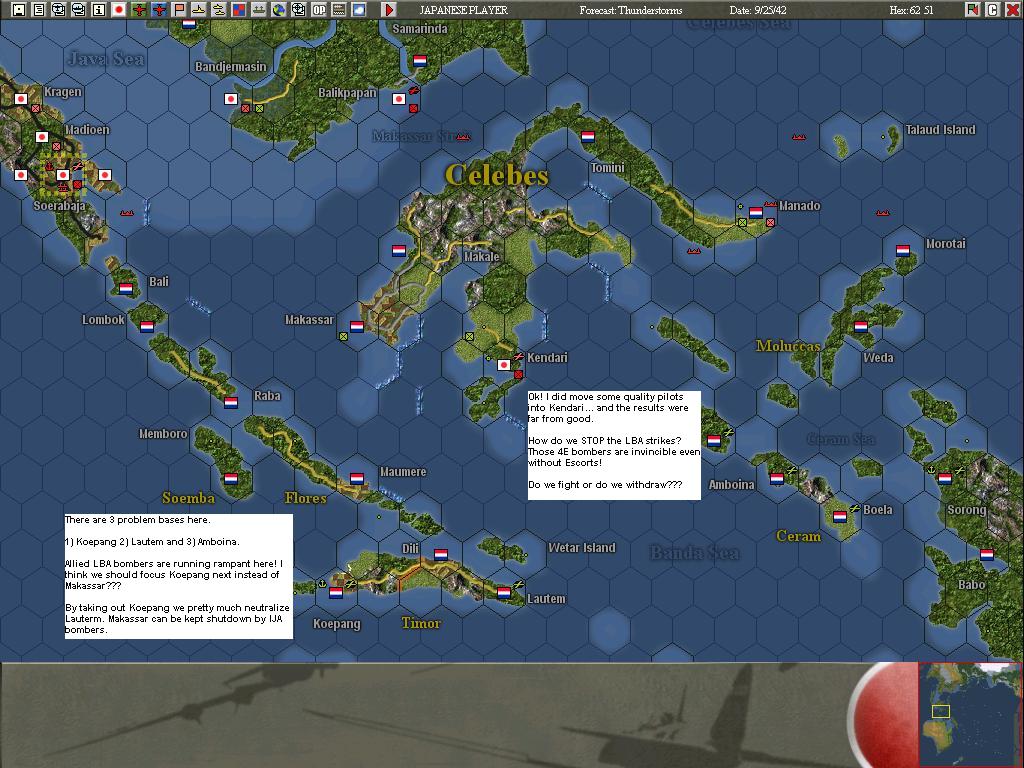Select the Japanese flag base at Madioen
Screen dimensions: 1024x768
[x=42, y=137]
